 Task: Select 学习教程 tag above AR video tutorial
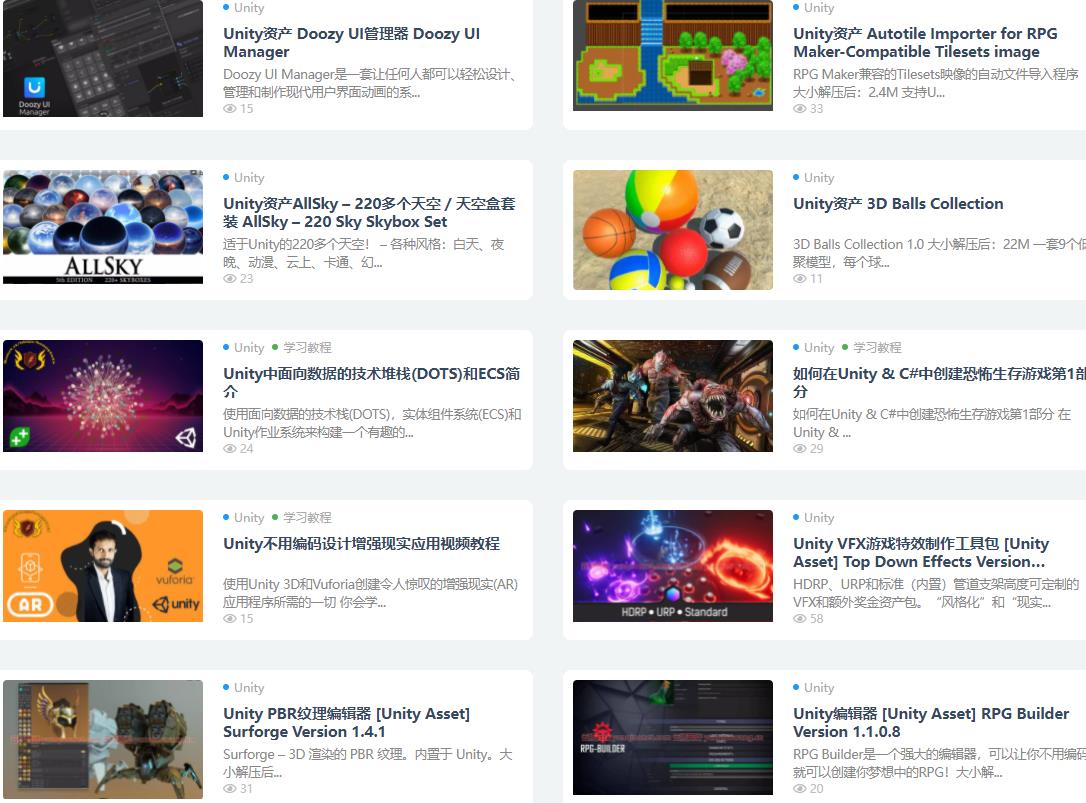pos(307,517)
